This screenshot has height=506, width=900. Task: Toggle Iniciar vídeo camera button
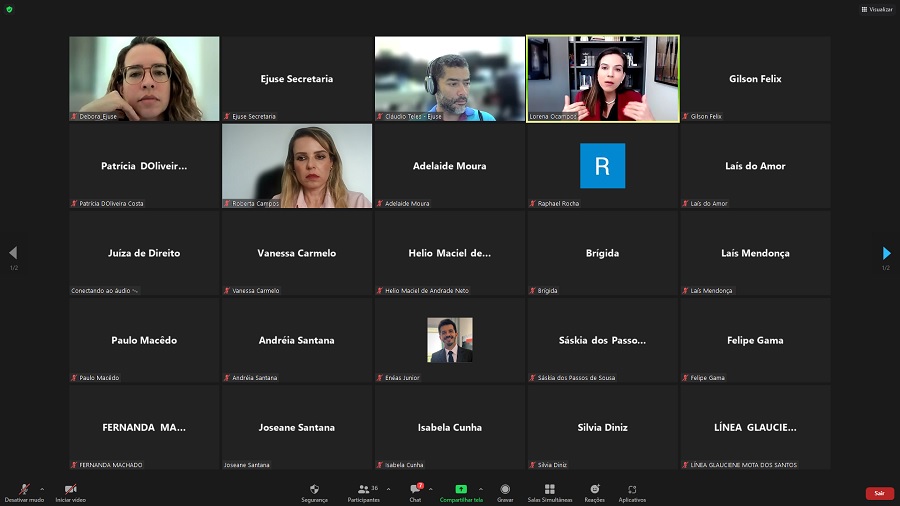click(70, 491)
